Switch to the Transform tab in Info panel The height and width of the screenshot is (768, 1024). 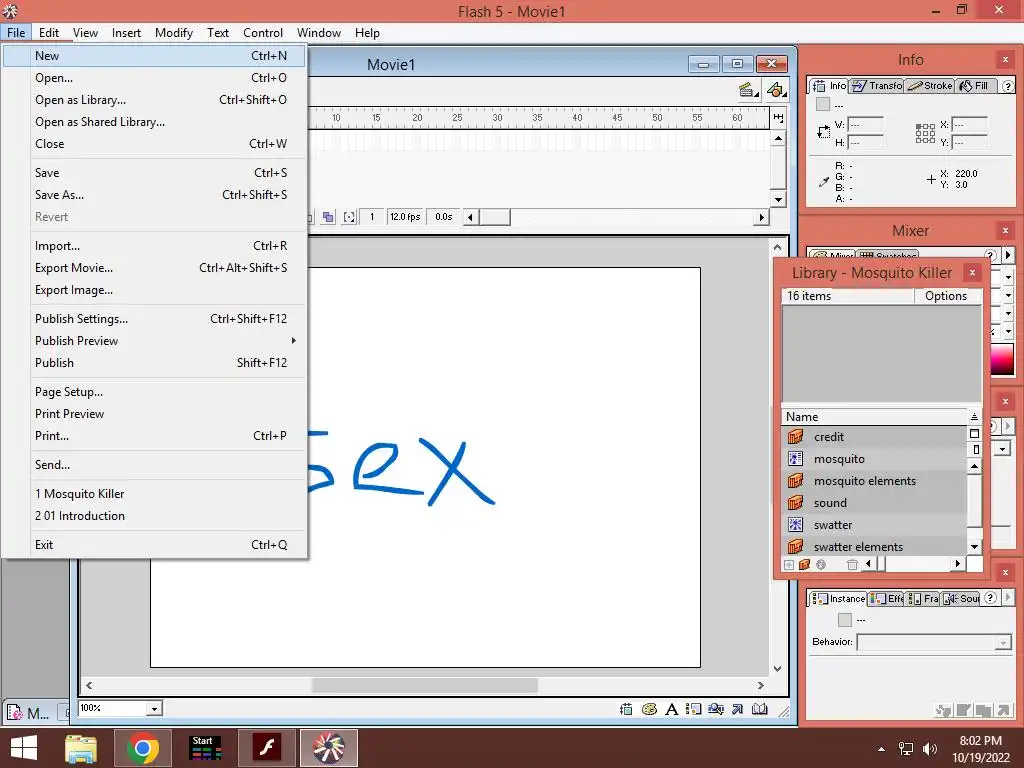tap(878, 86)
